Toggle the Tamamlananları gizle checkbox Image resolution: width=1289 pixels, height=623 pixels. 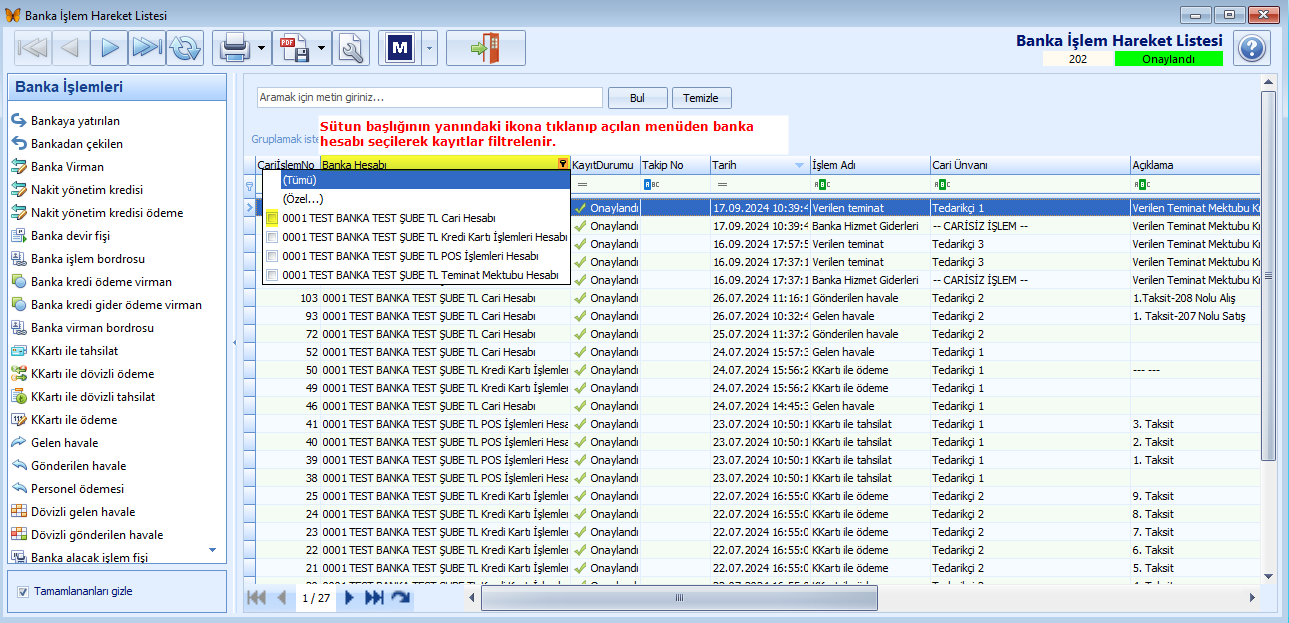point(23,591)
